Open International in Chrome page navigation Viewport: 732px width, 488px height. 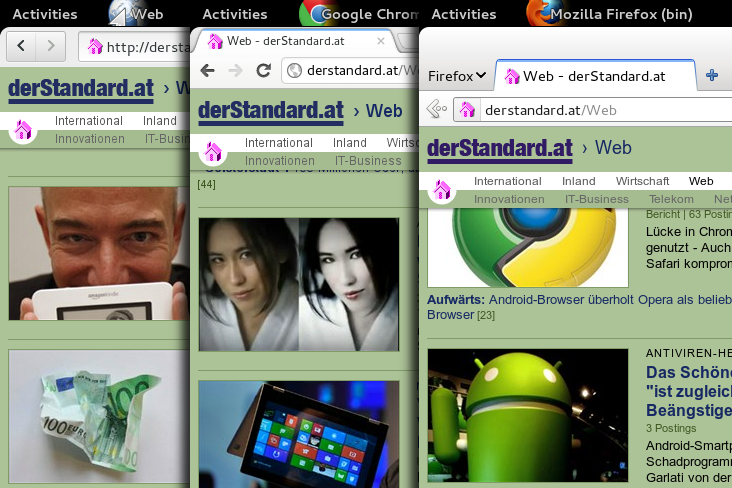[279, 143]
